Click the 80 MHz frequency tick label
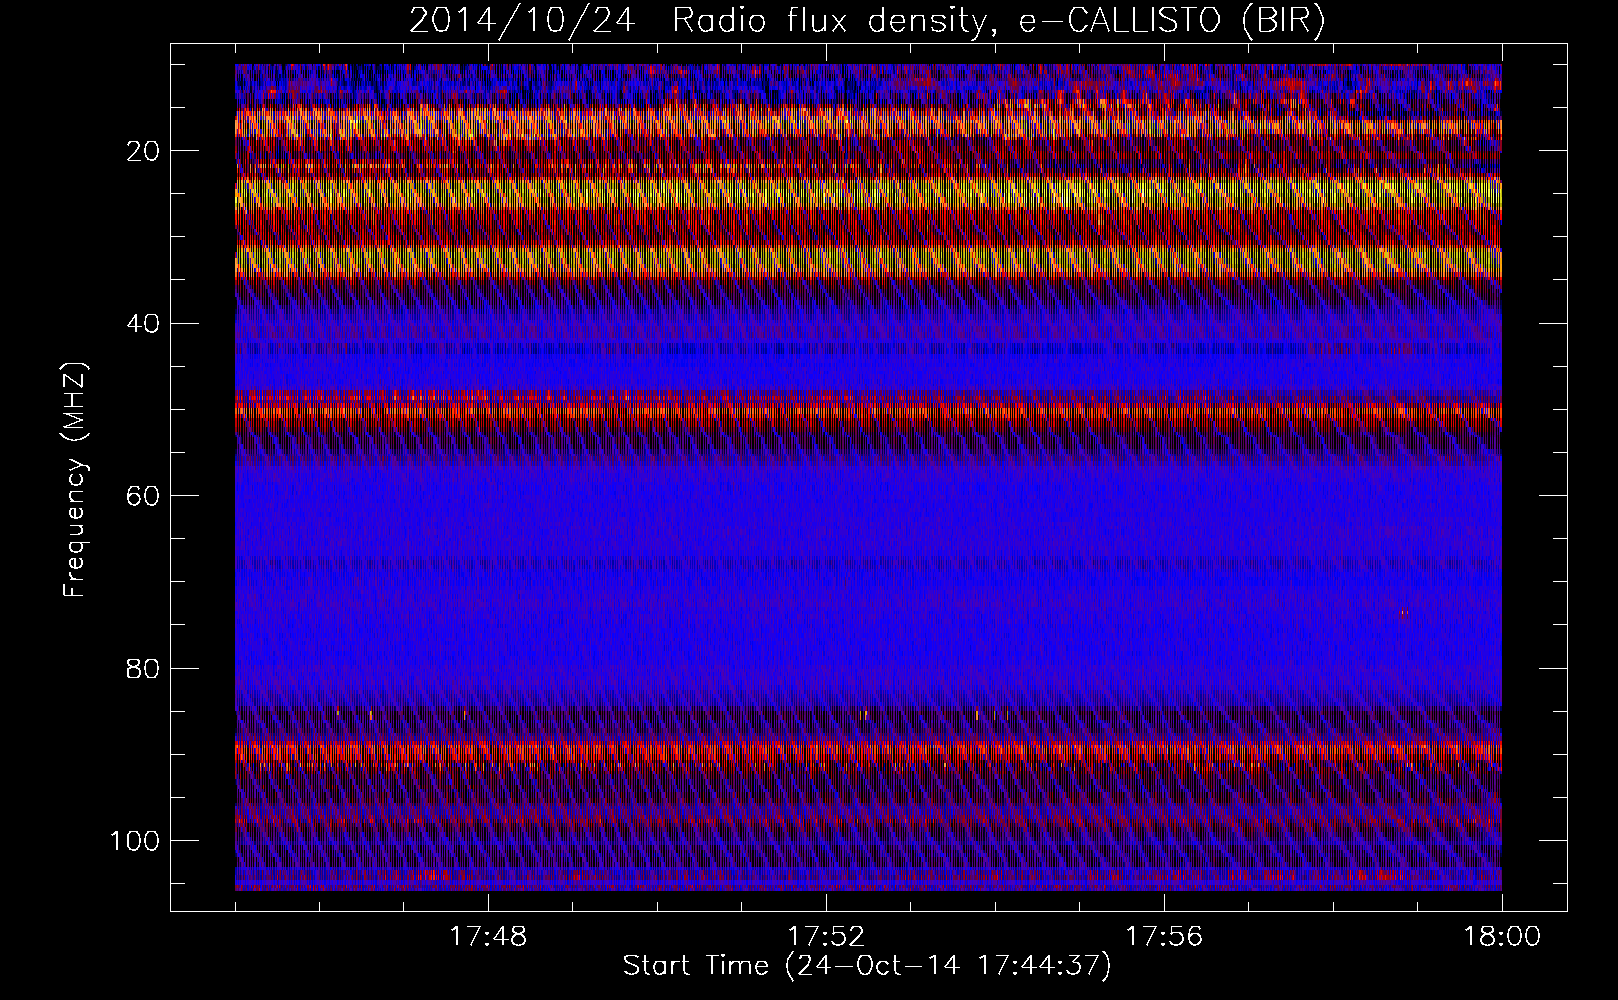Viewport: 1618px width, 1000px height. click(x=144, y=668)
